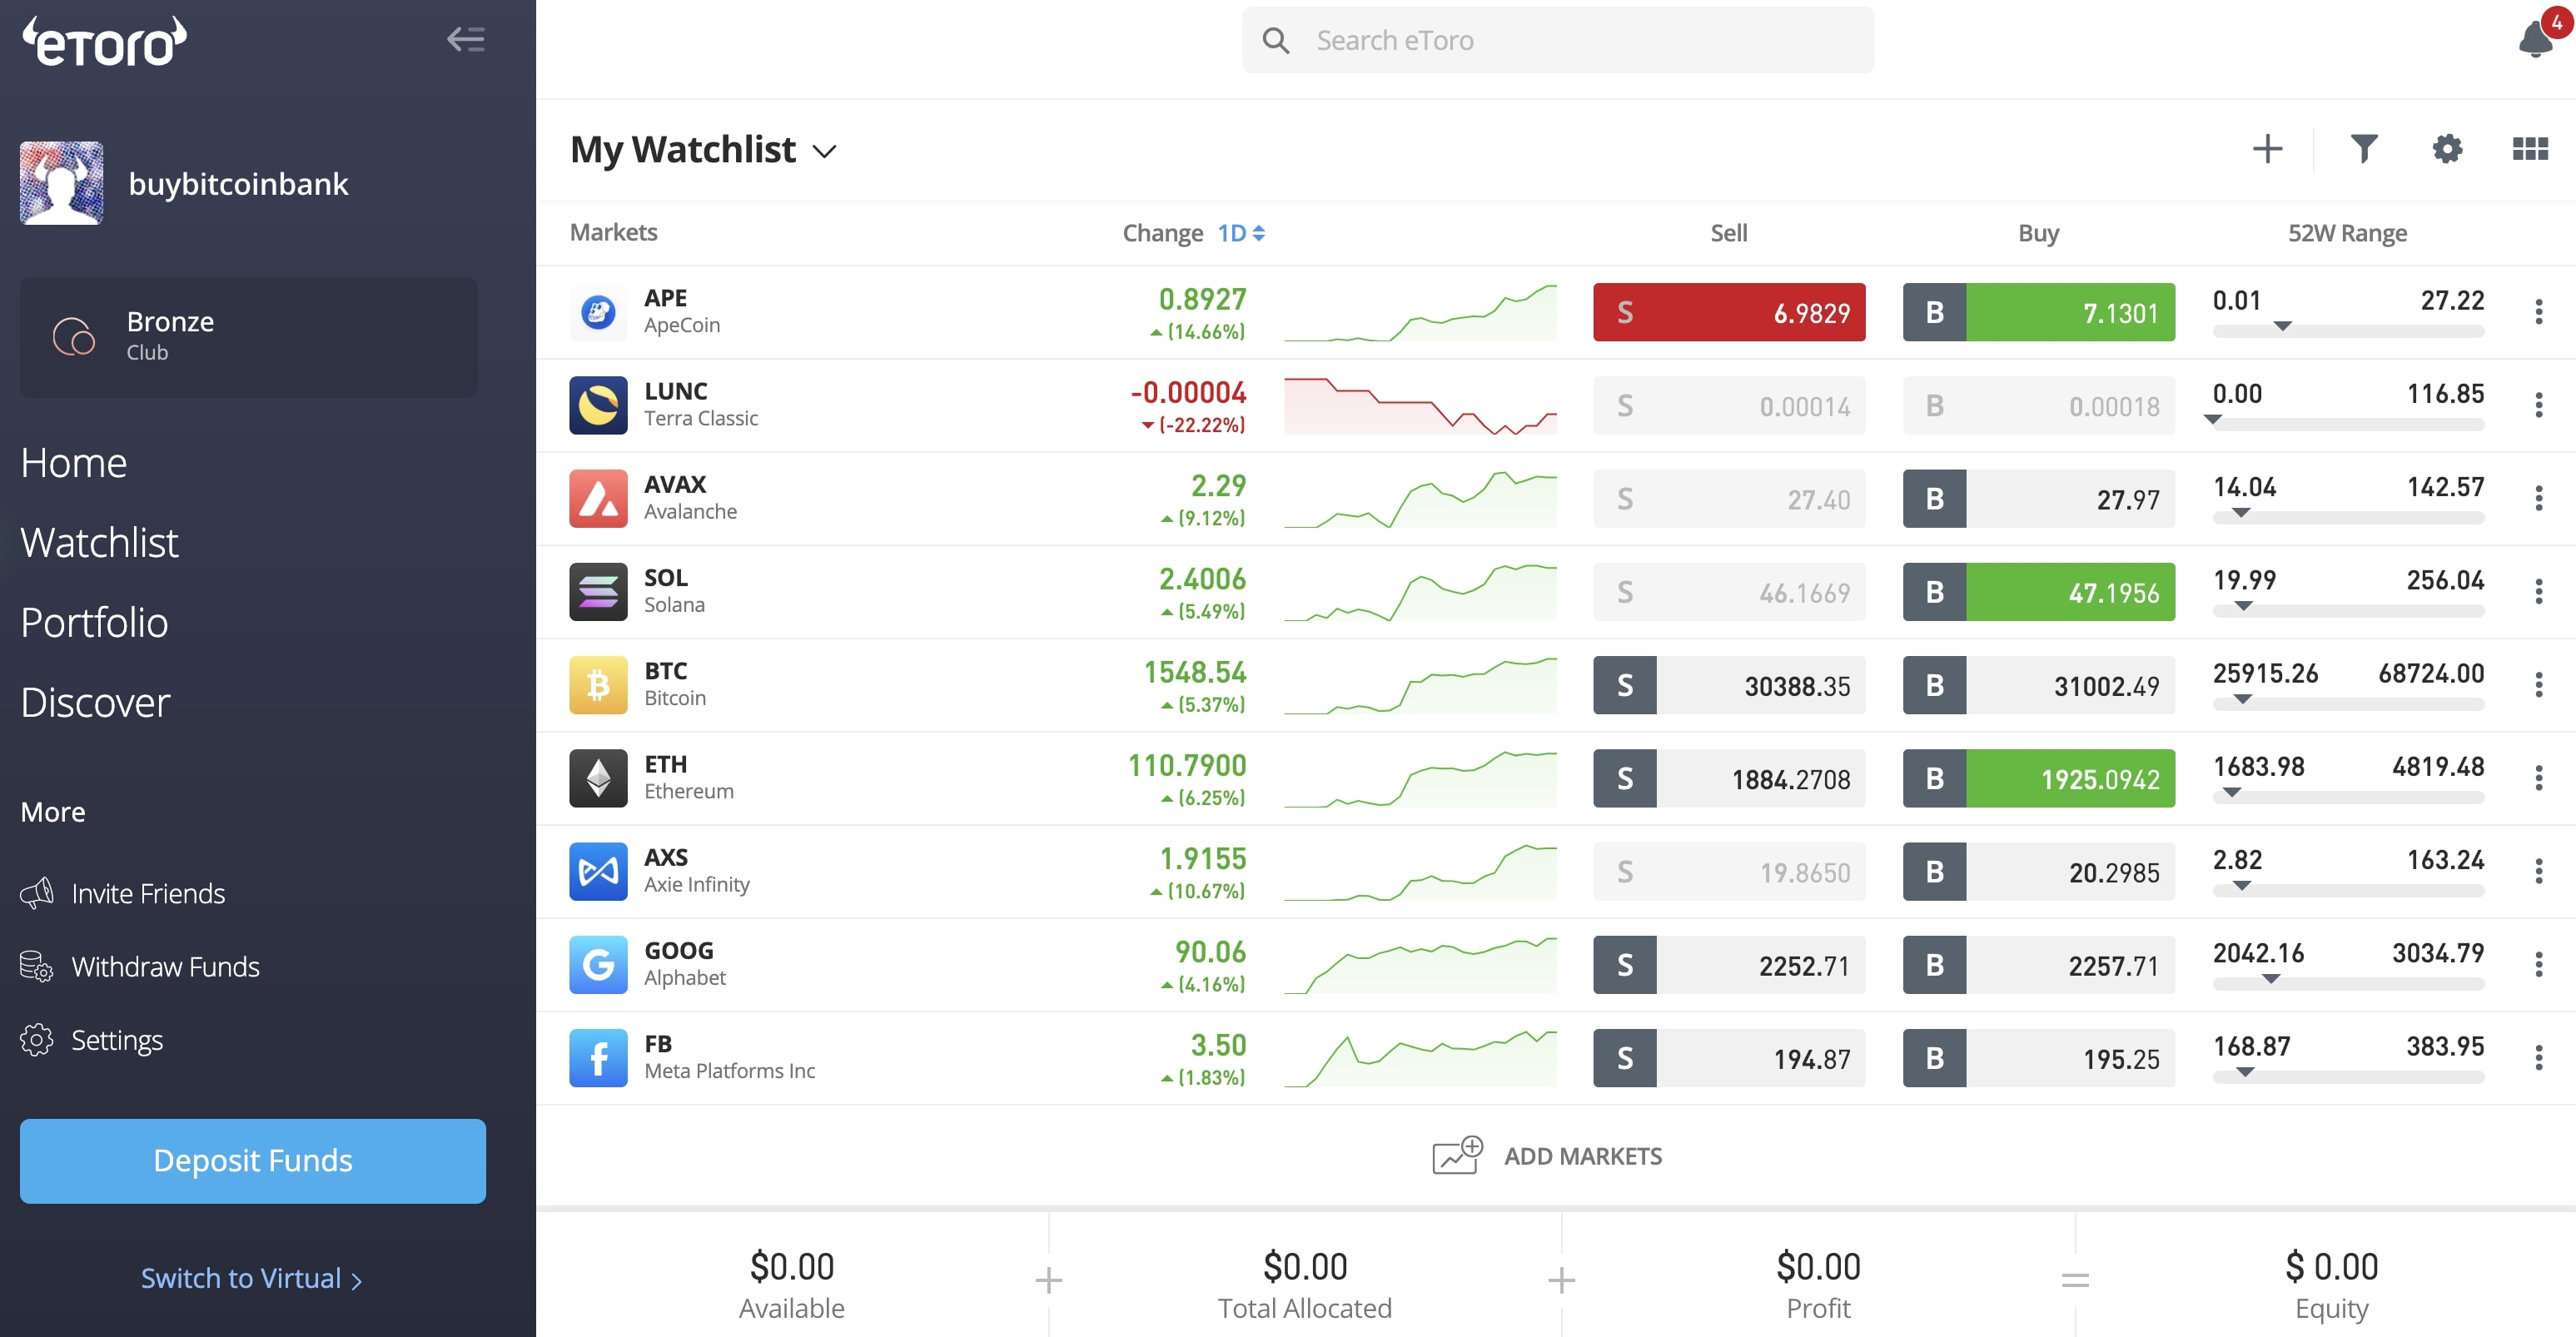Go to Home in the sidebar
The height and width of the screenshot is (1337, 2576).
coord(74,463)
